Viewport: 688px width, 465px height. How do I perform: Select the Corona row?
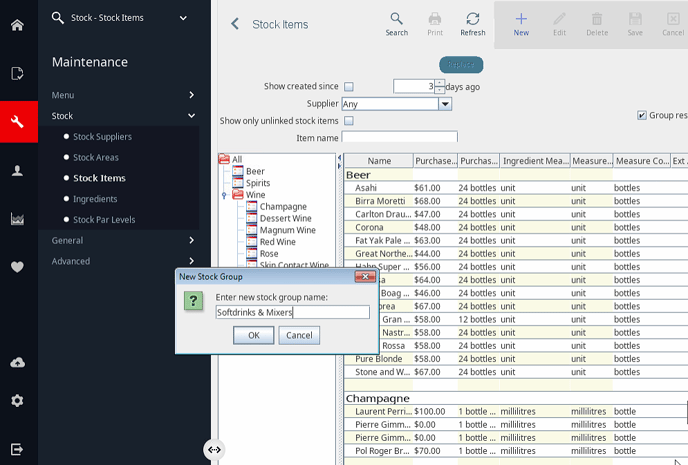click(516, 227)
